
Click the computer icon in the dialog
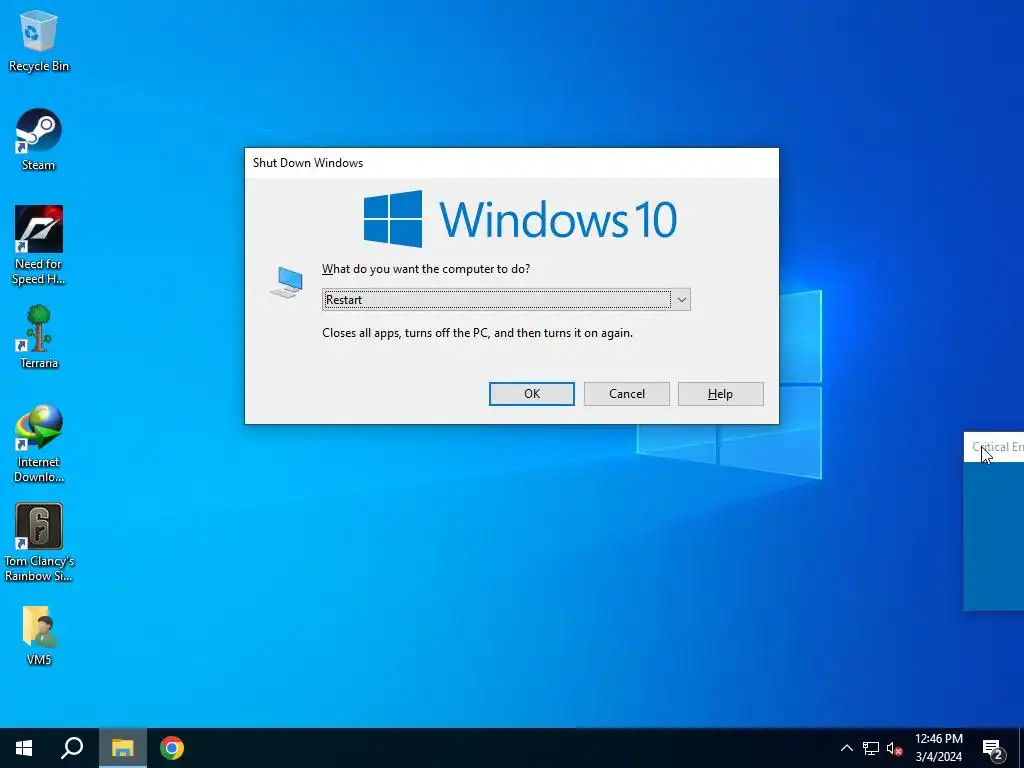click(x=287, y=282)
